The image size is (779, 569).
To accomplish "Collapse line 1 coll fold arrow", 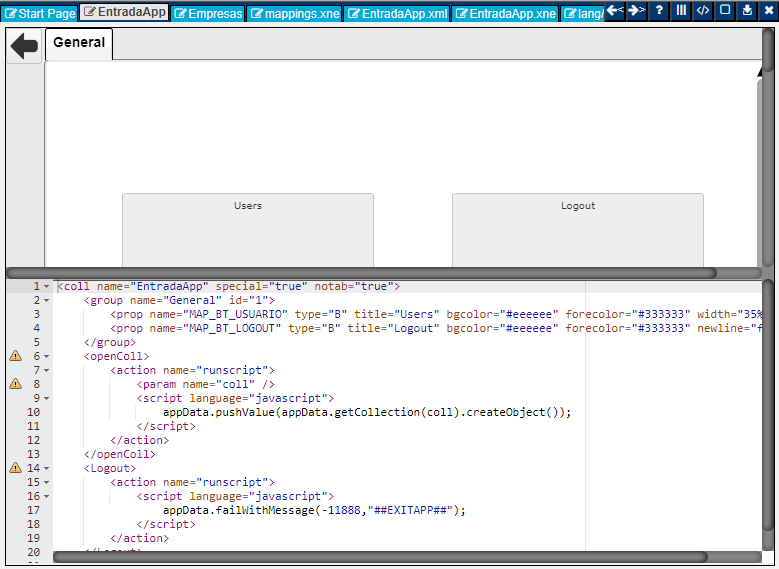I will (x=47, y=287).
